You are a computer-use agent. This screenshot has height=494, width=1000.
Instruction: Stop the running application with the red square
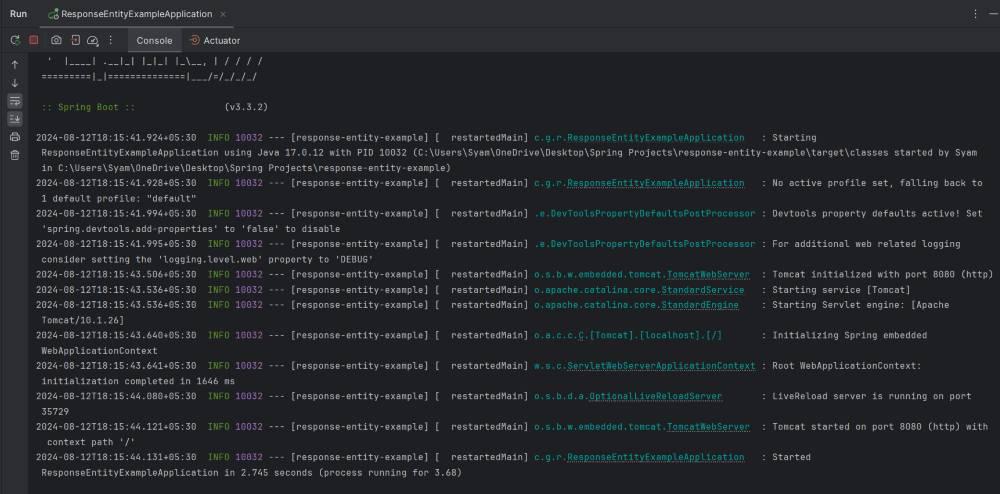click(34, 40)
